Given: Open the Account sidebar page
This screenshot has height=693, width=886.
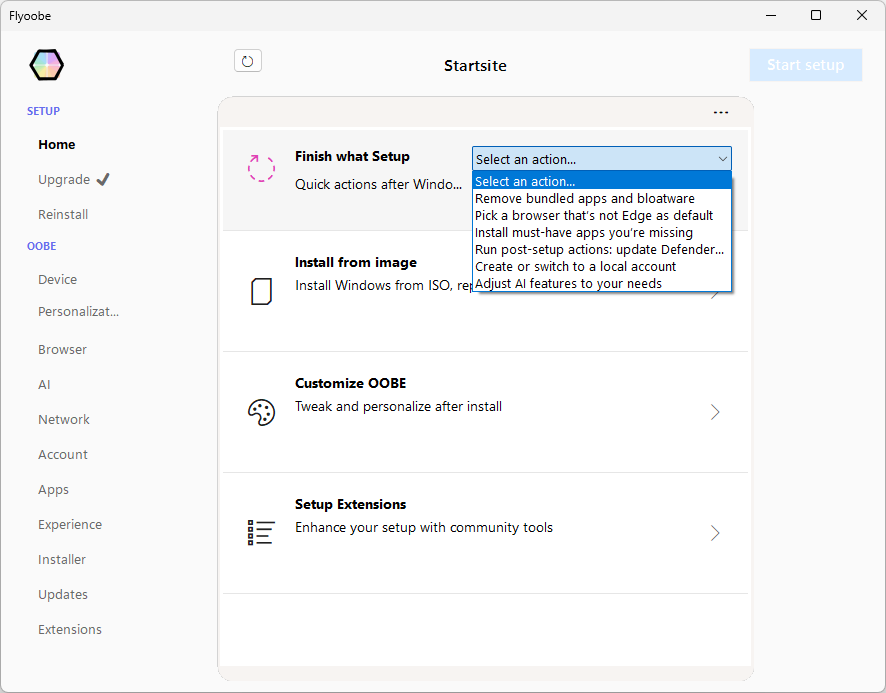Looking at the screenshot, I should coord(63,455).
